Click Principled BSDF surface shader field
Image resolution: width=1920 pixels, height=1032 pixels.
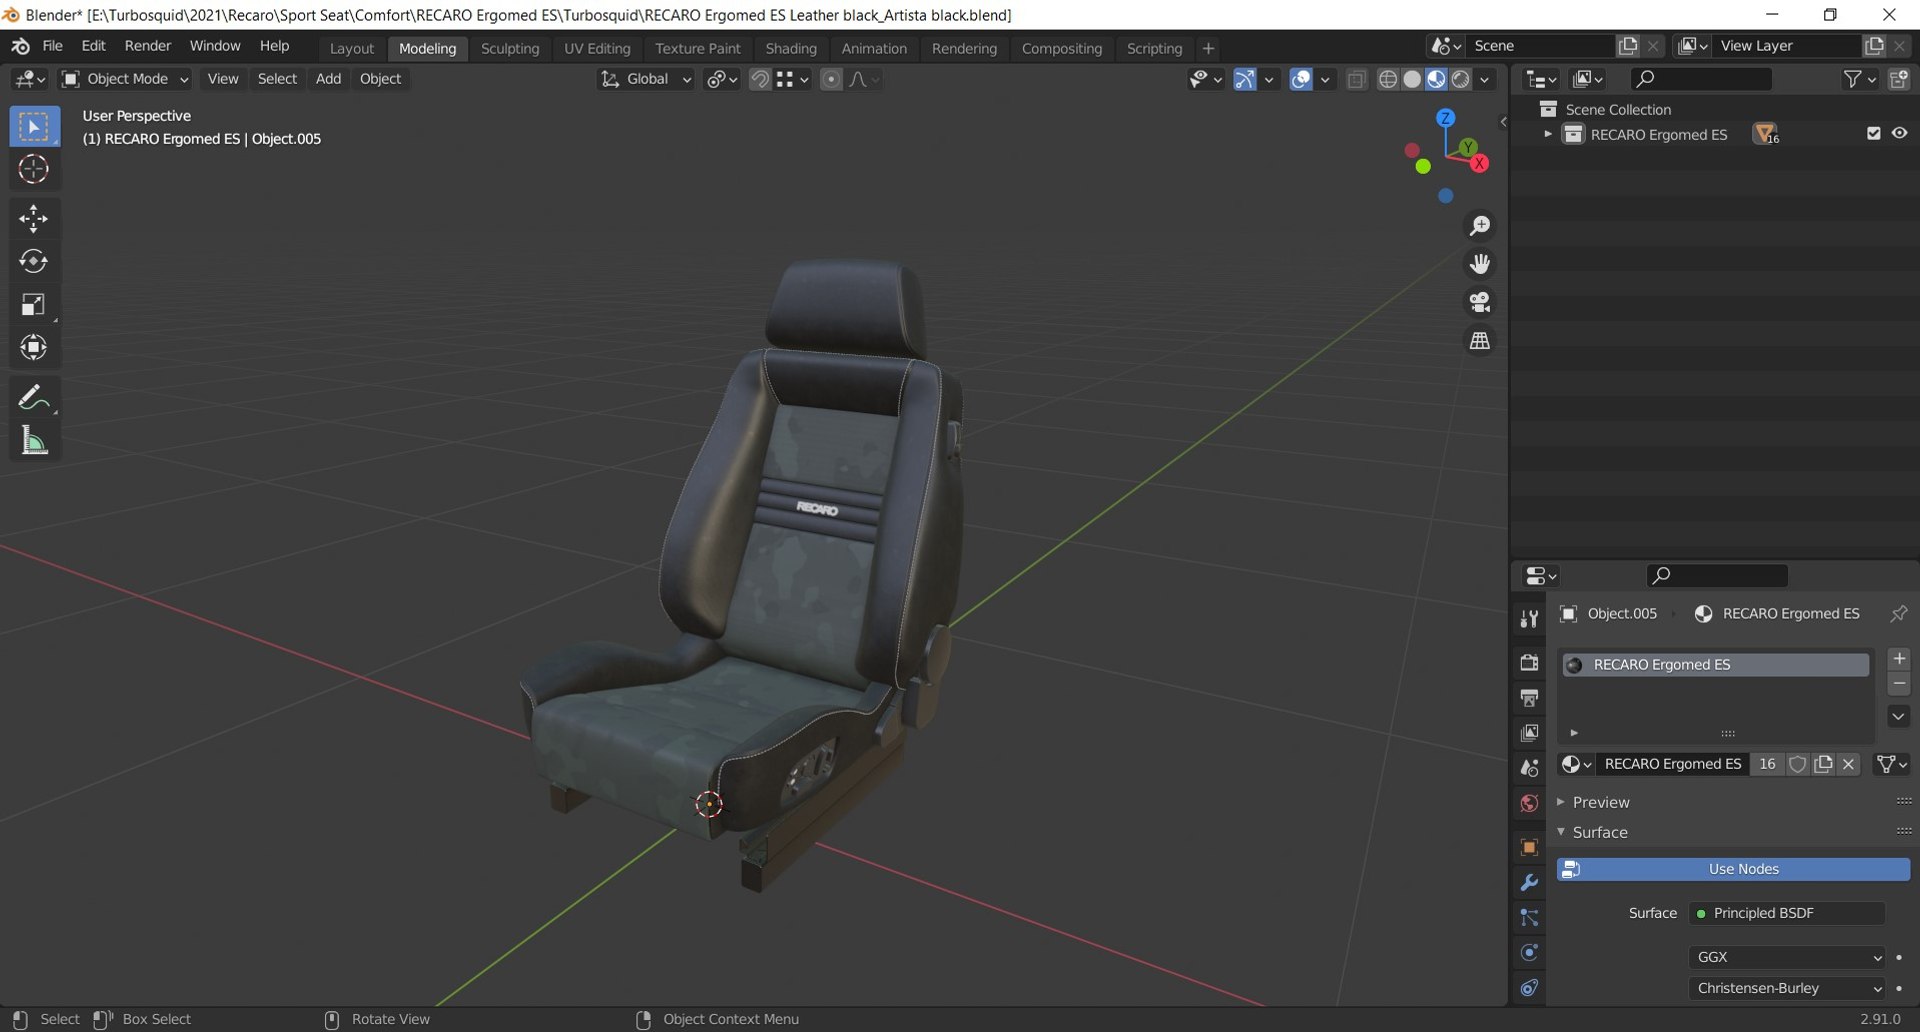pos(1786,913)
